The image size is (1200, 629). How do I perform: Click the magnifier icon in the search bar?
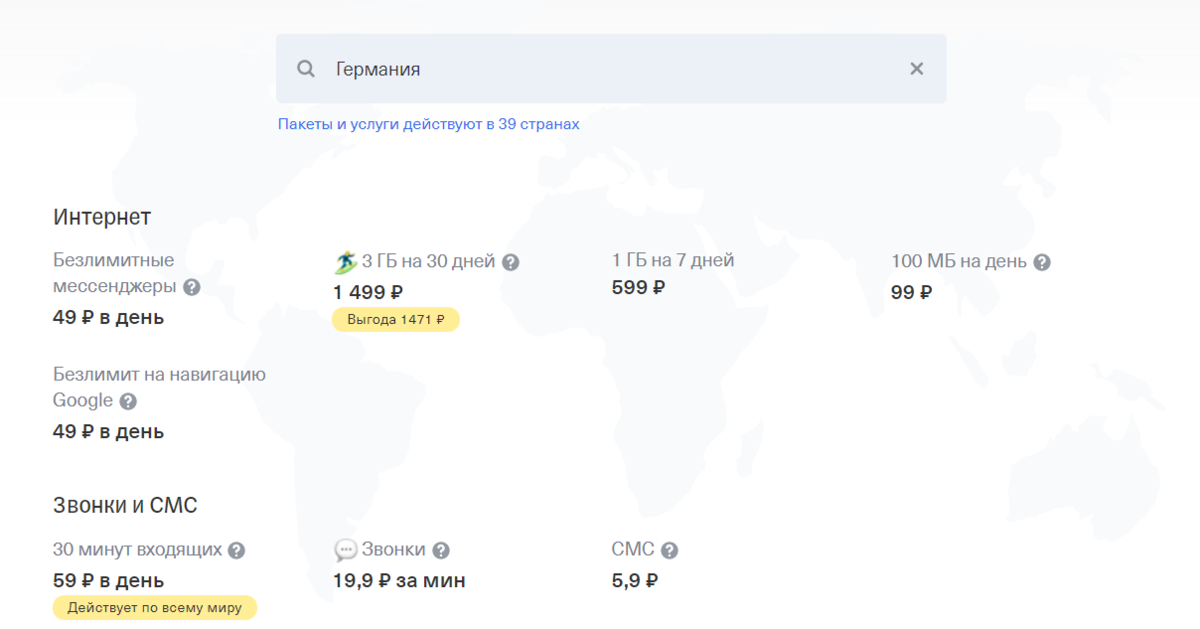pyautogui.click(x=305, y=68)
